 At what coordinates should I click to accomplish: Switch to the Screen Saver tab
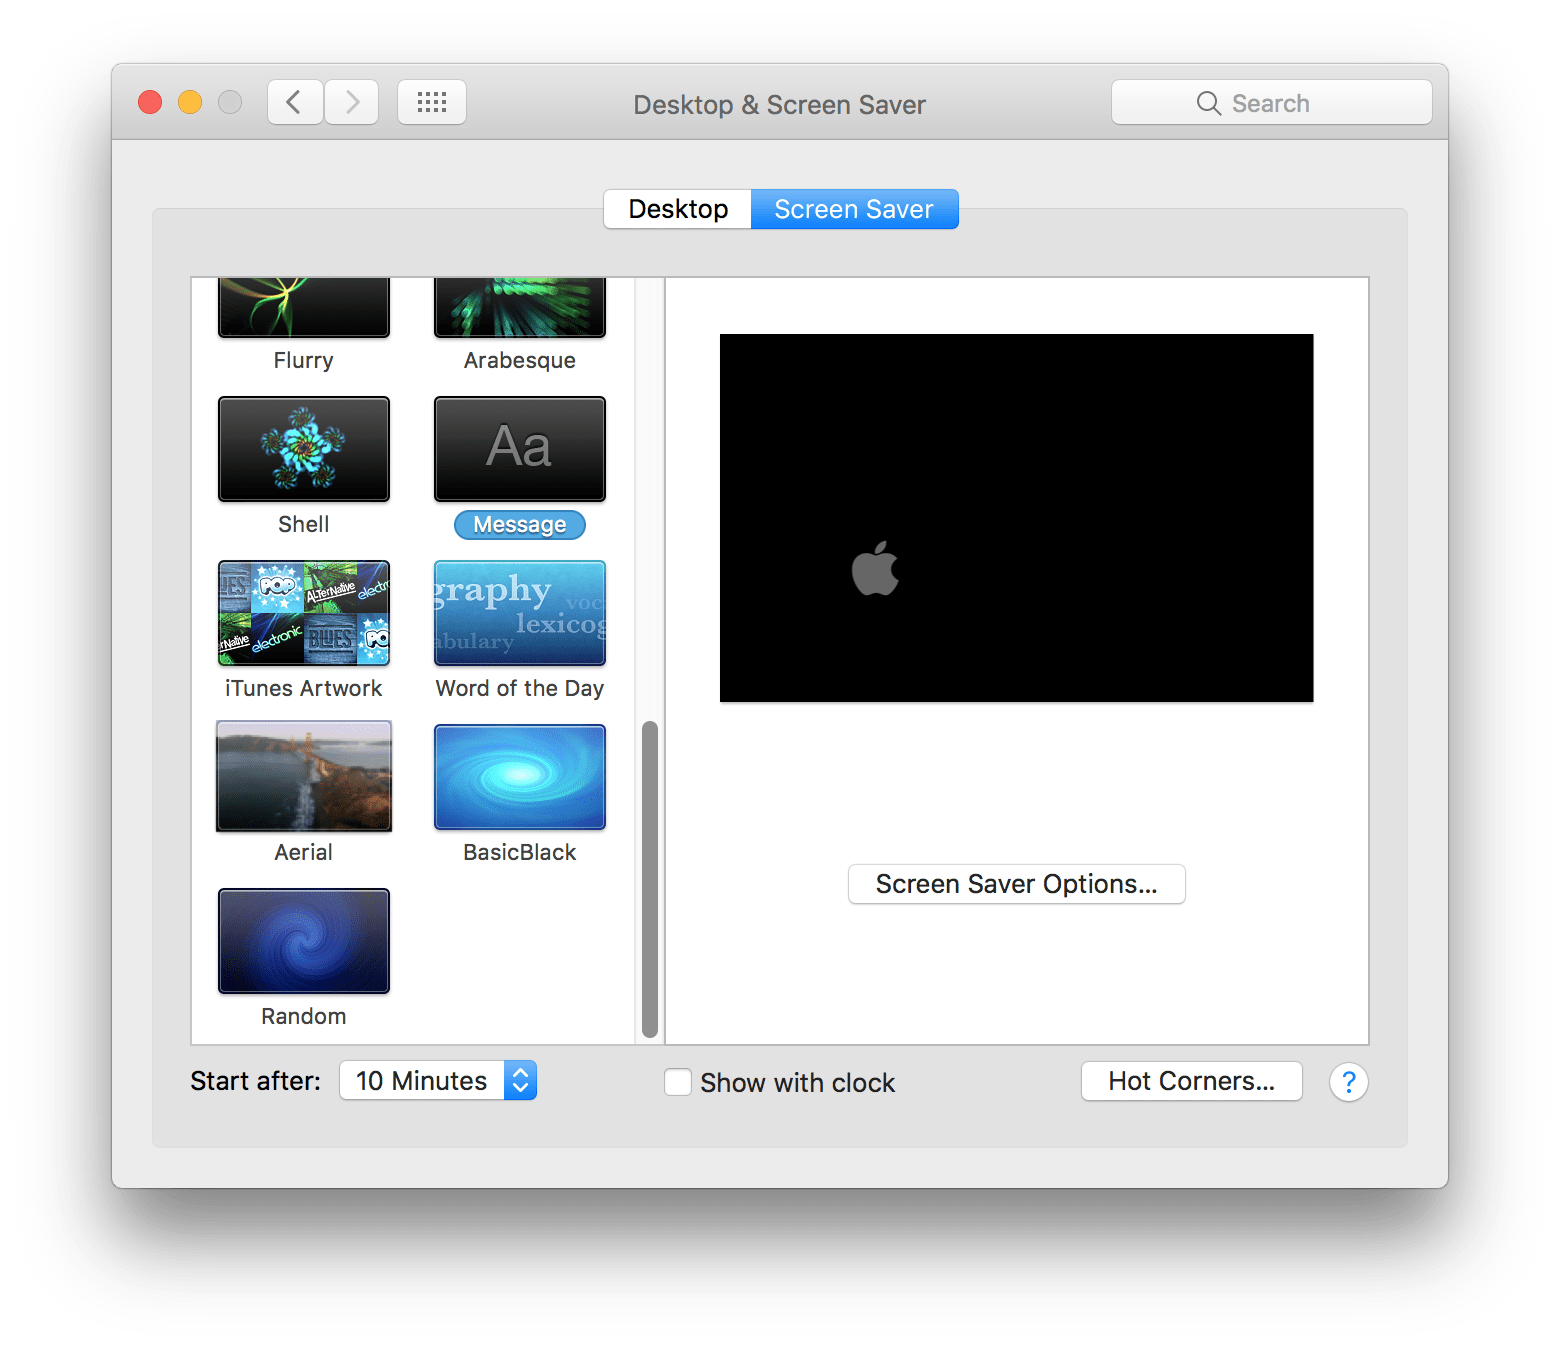click(x=854, y=209)
